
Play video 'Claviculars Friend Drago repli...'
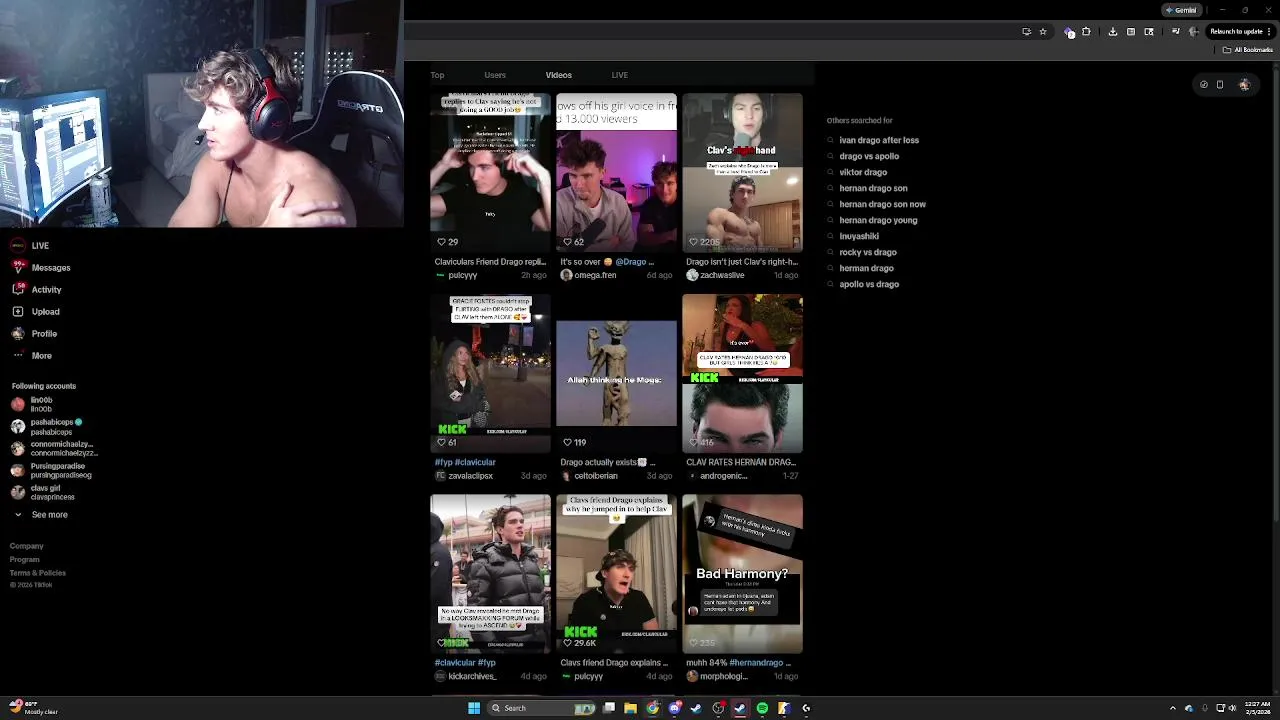tap(490, 172)
